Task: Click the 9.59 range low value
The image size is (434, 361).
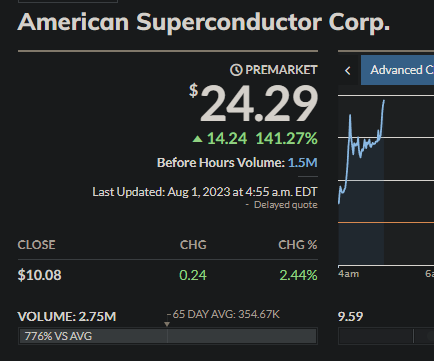Action: tap(350, 317)
